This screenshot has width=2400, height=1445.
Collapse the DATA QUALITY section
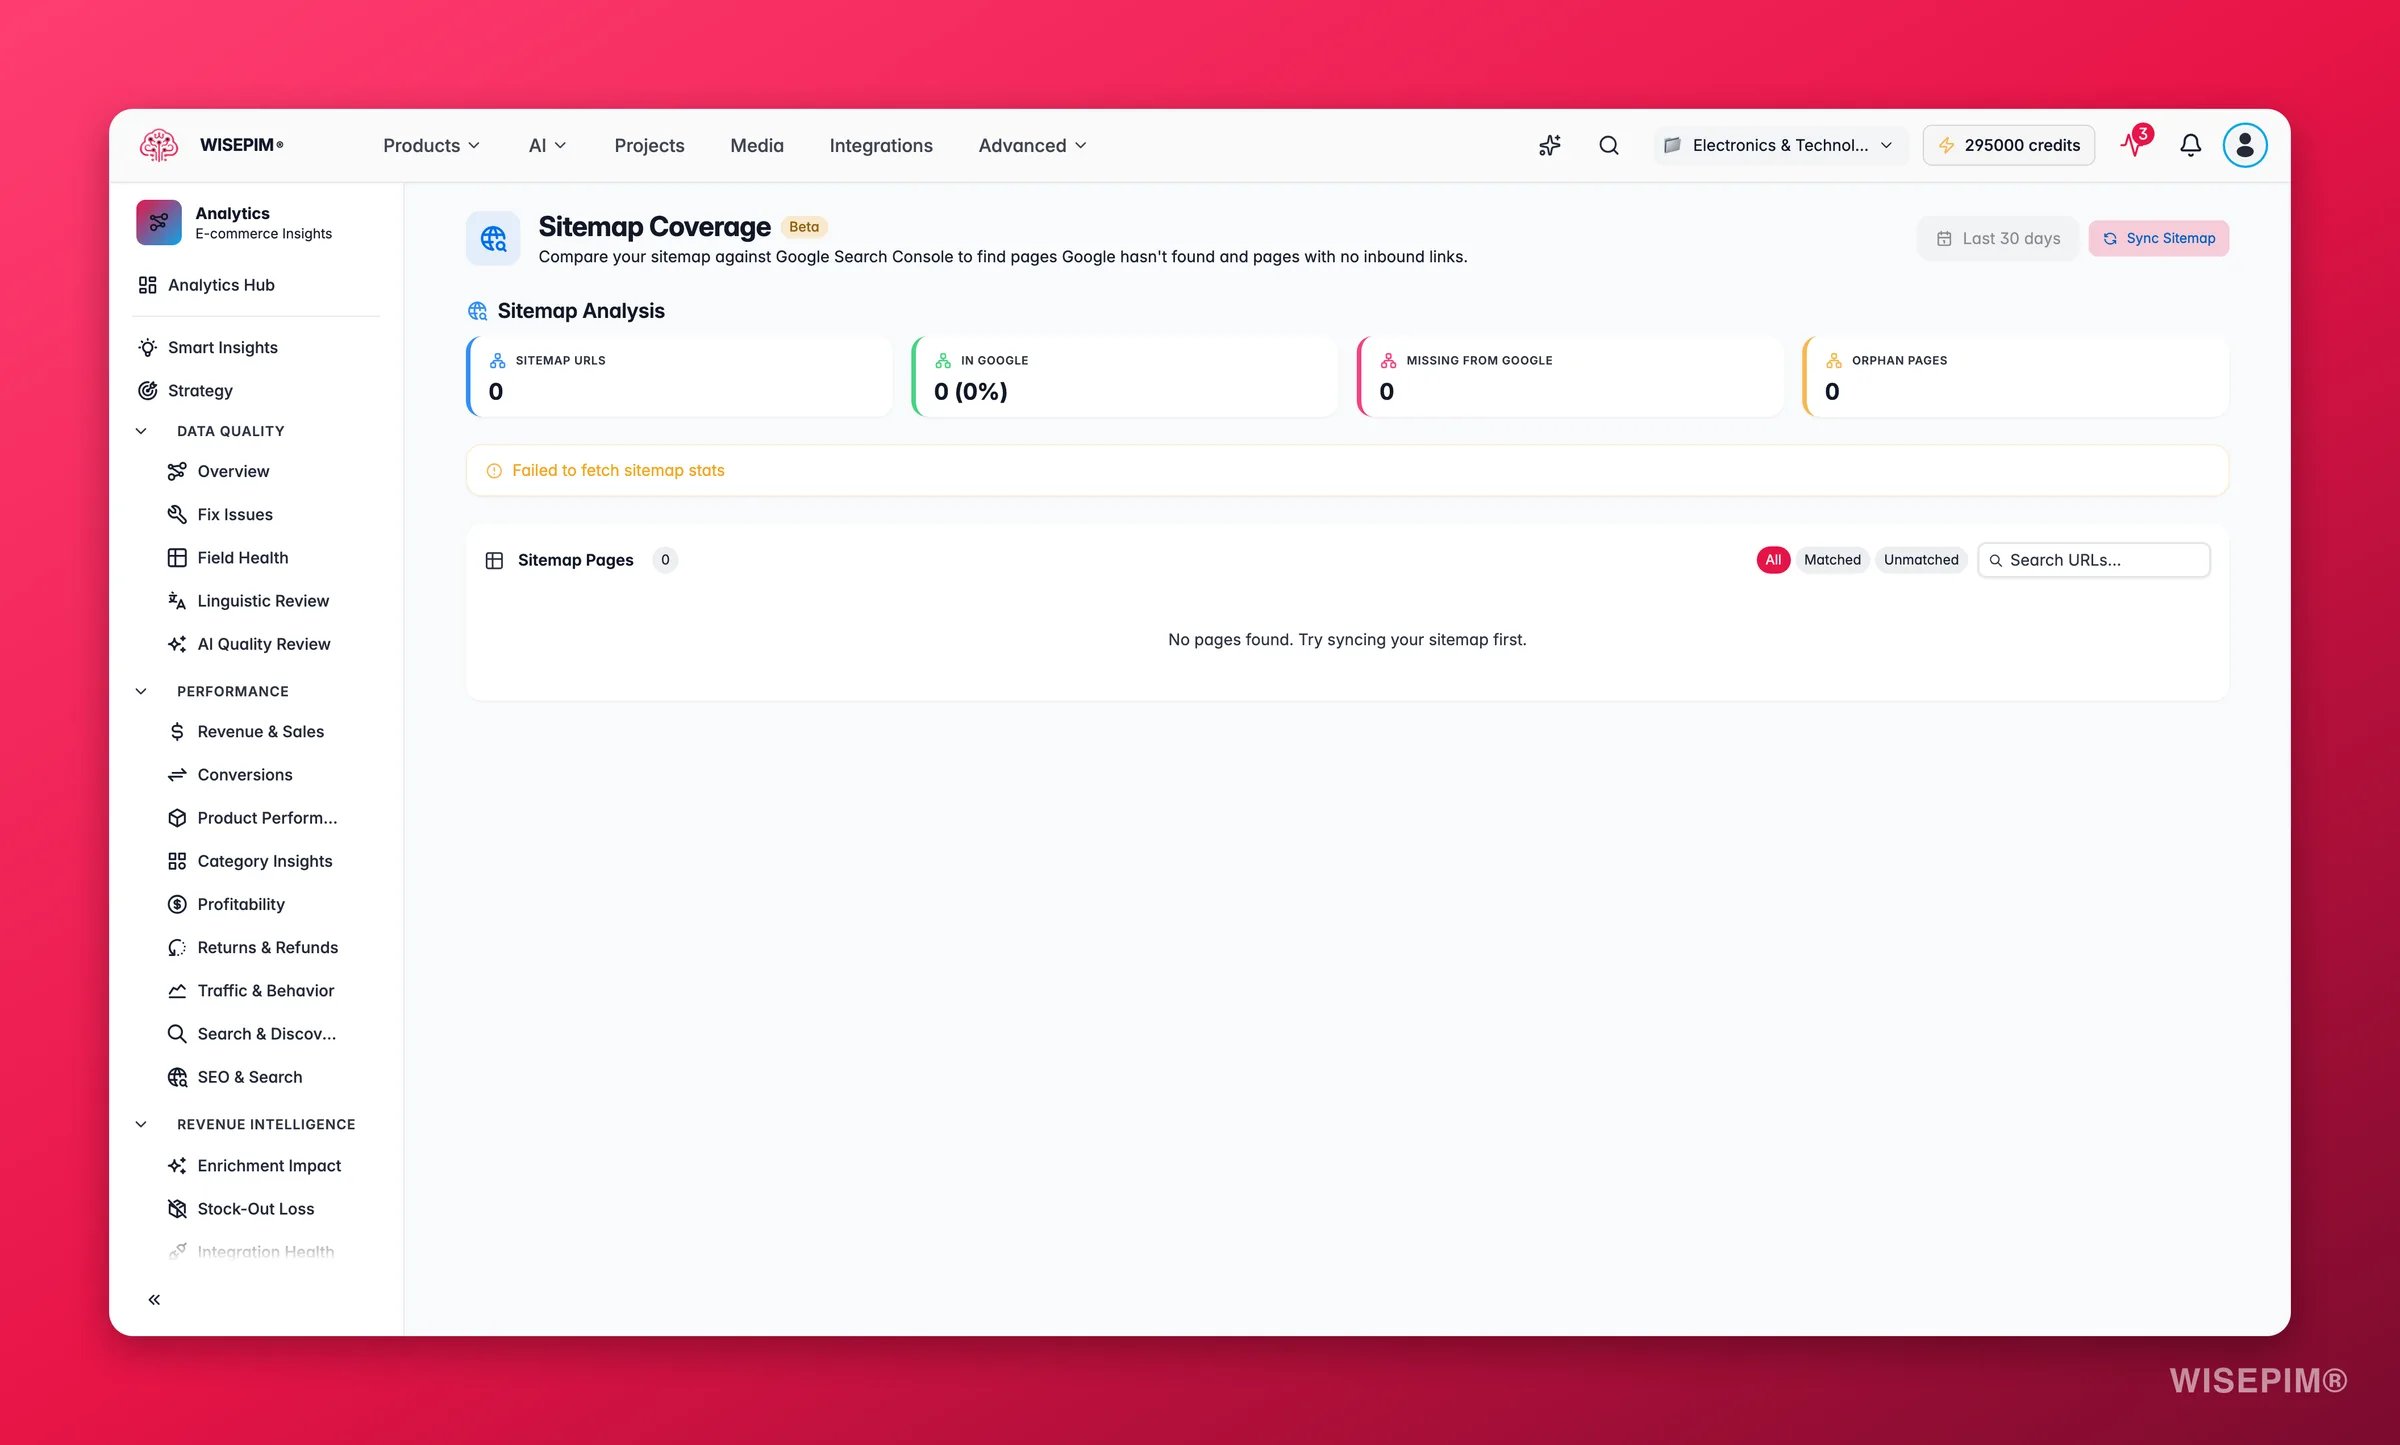[x=141, y=431]
